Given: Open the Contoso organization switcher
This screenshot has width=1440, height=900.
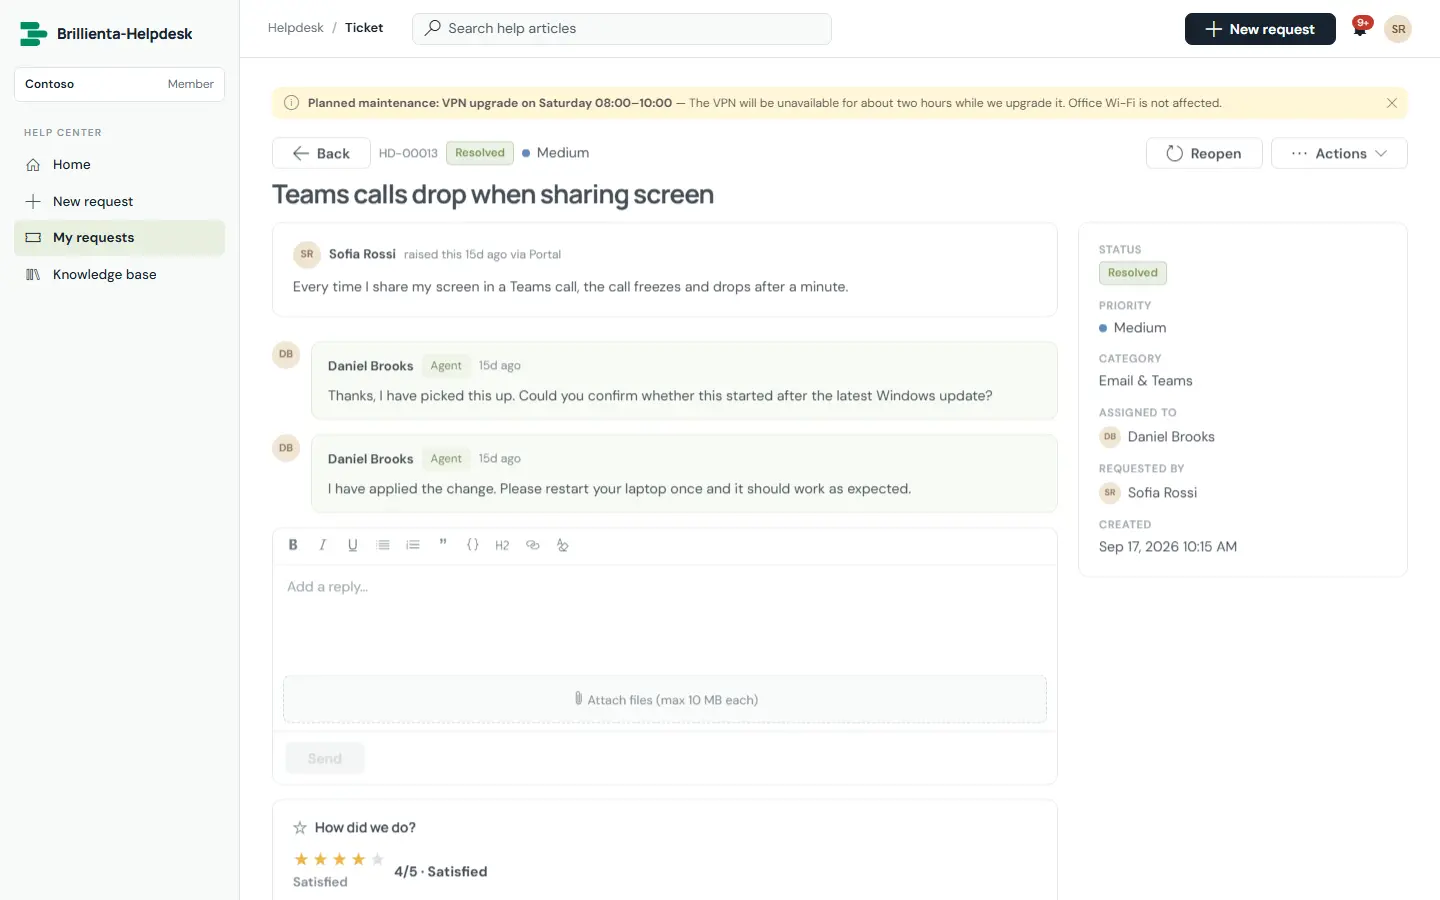Looking at the screenshot, I should pos(119,84).
